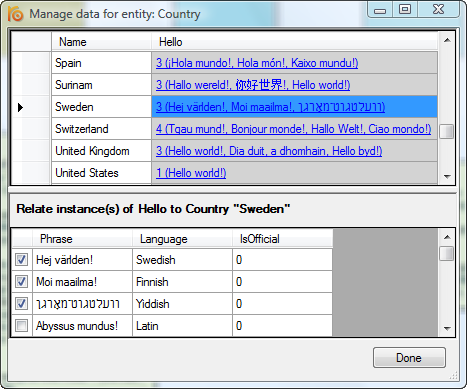Image resolution: width=467 pixels, height=389 pixels.
Task: Click down arrow of country grid scrollbar
Action: pos(447,177)
